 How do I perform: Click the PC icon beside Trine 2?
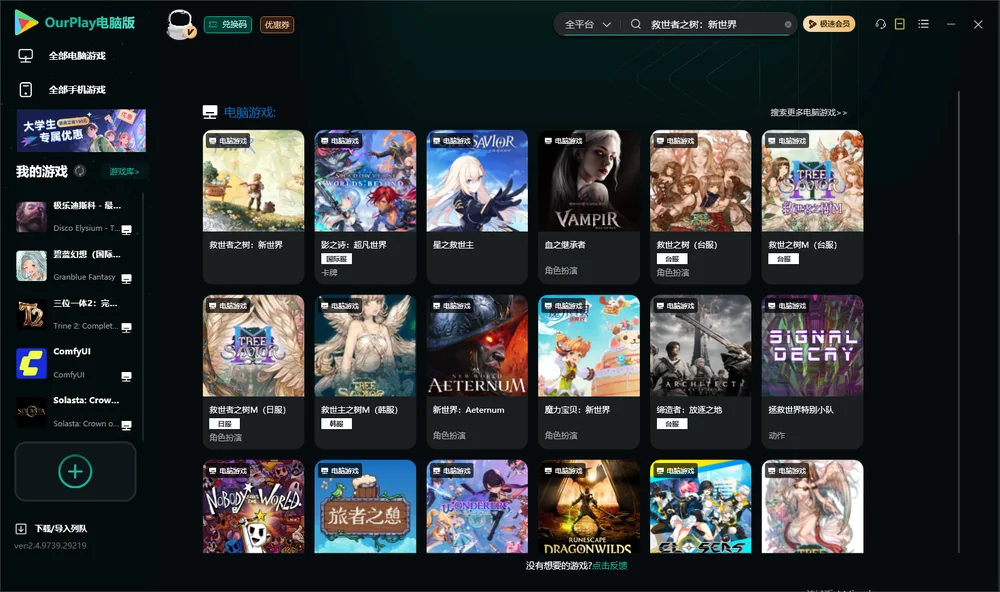point(127,327)
